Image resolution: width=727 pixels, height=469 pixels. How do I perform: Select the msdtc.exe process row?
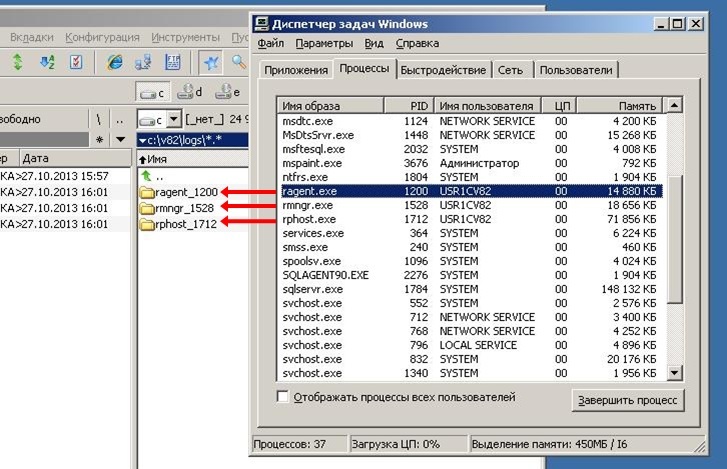coord(472,121)
